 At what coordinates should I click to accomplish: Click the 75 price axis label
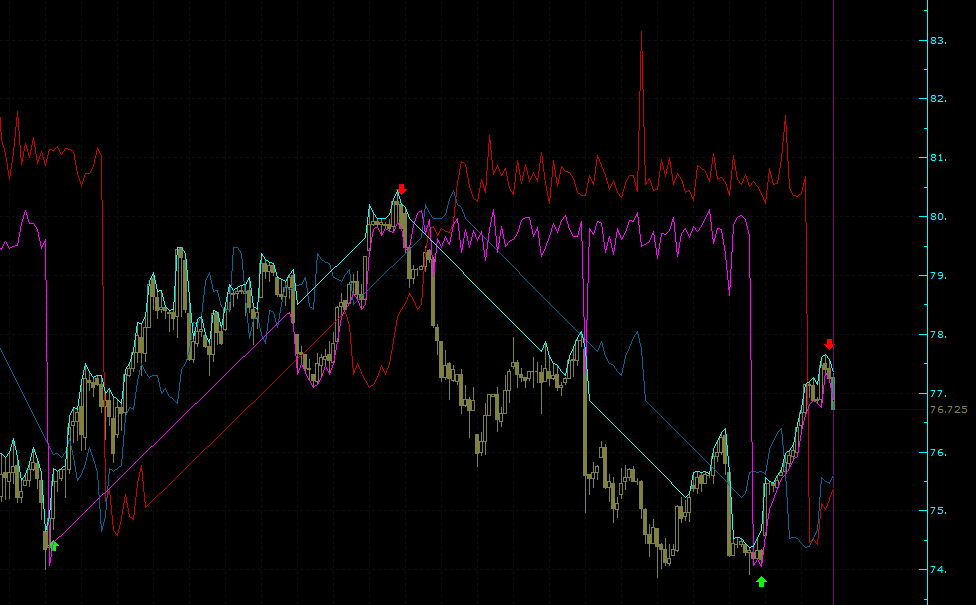[x=938, y=511]
